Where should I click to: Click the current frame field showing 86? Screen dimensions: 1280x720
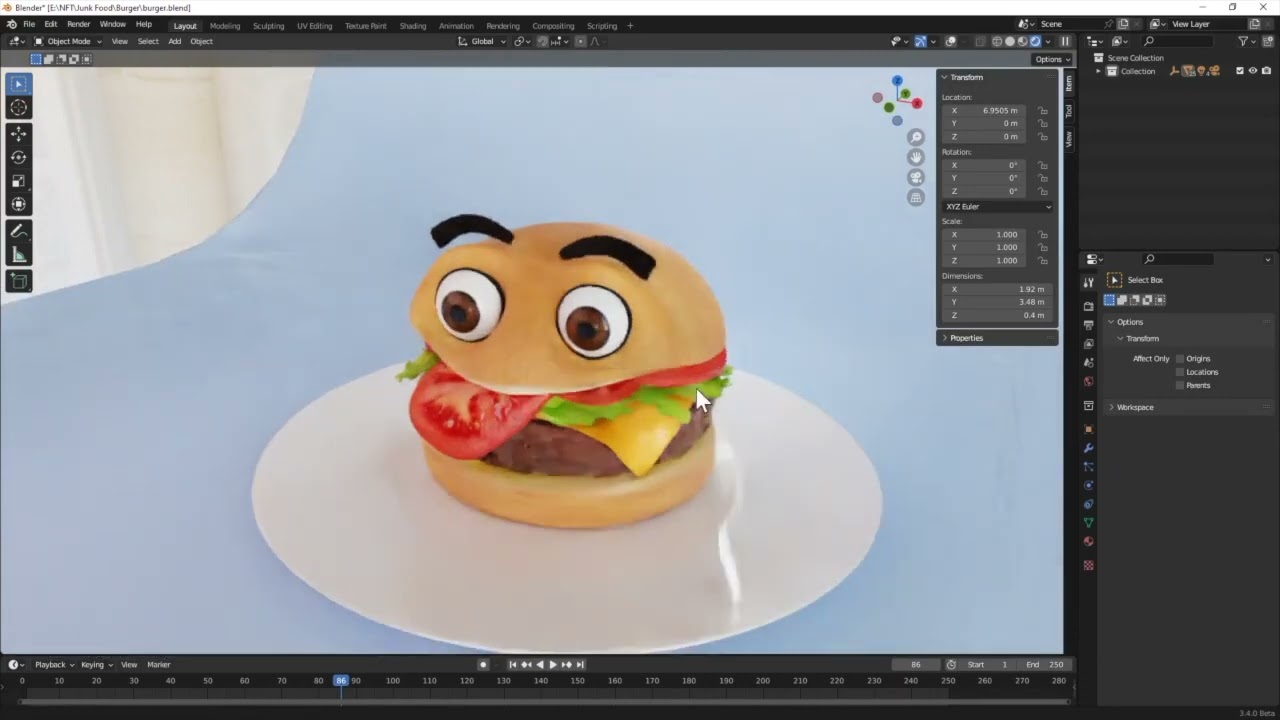click(914, 664)
